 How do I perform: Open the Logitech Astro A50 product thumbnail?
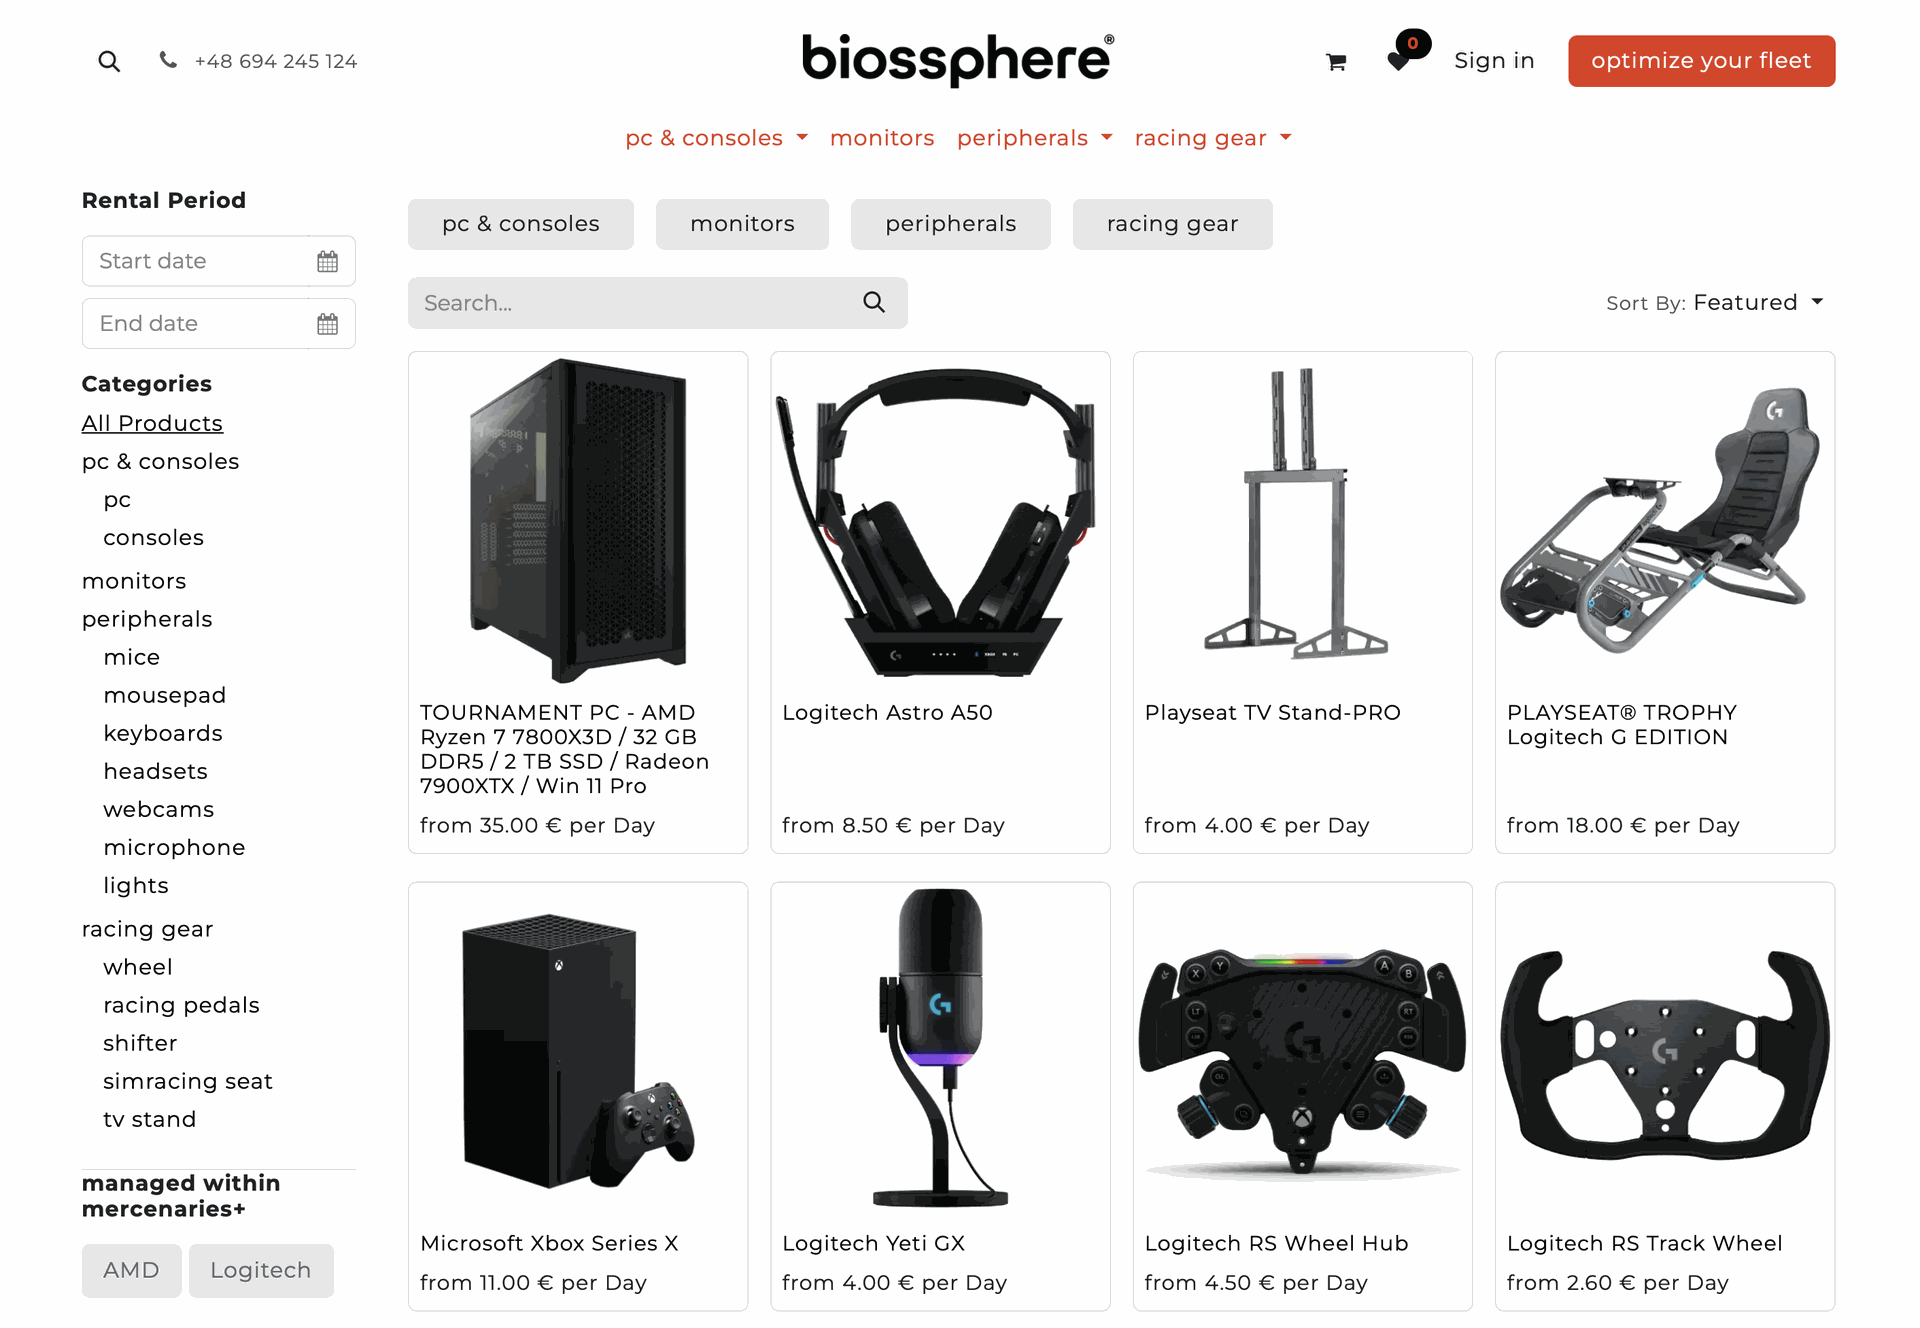point(940,520)
